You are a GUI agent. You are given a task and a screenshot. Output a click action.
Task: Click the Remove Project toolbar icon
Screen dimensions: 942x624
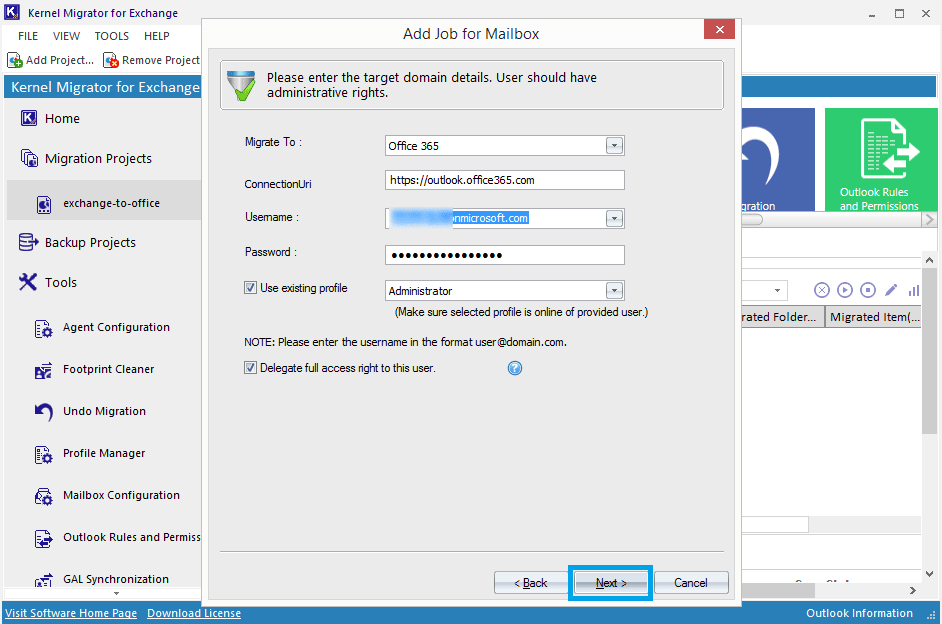[111, 60]
